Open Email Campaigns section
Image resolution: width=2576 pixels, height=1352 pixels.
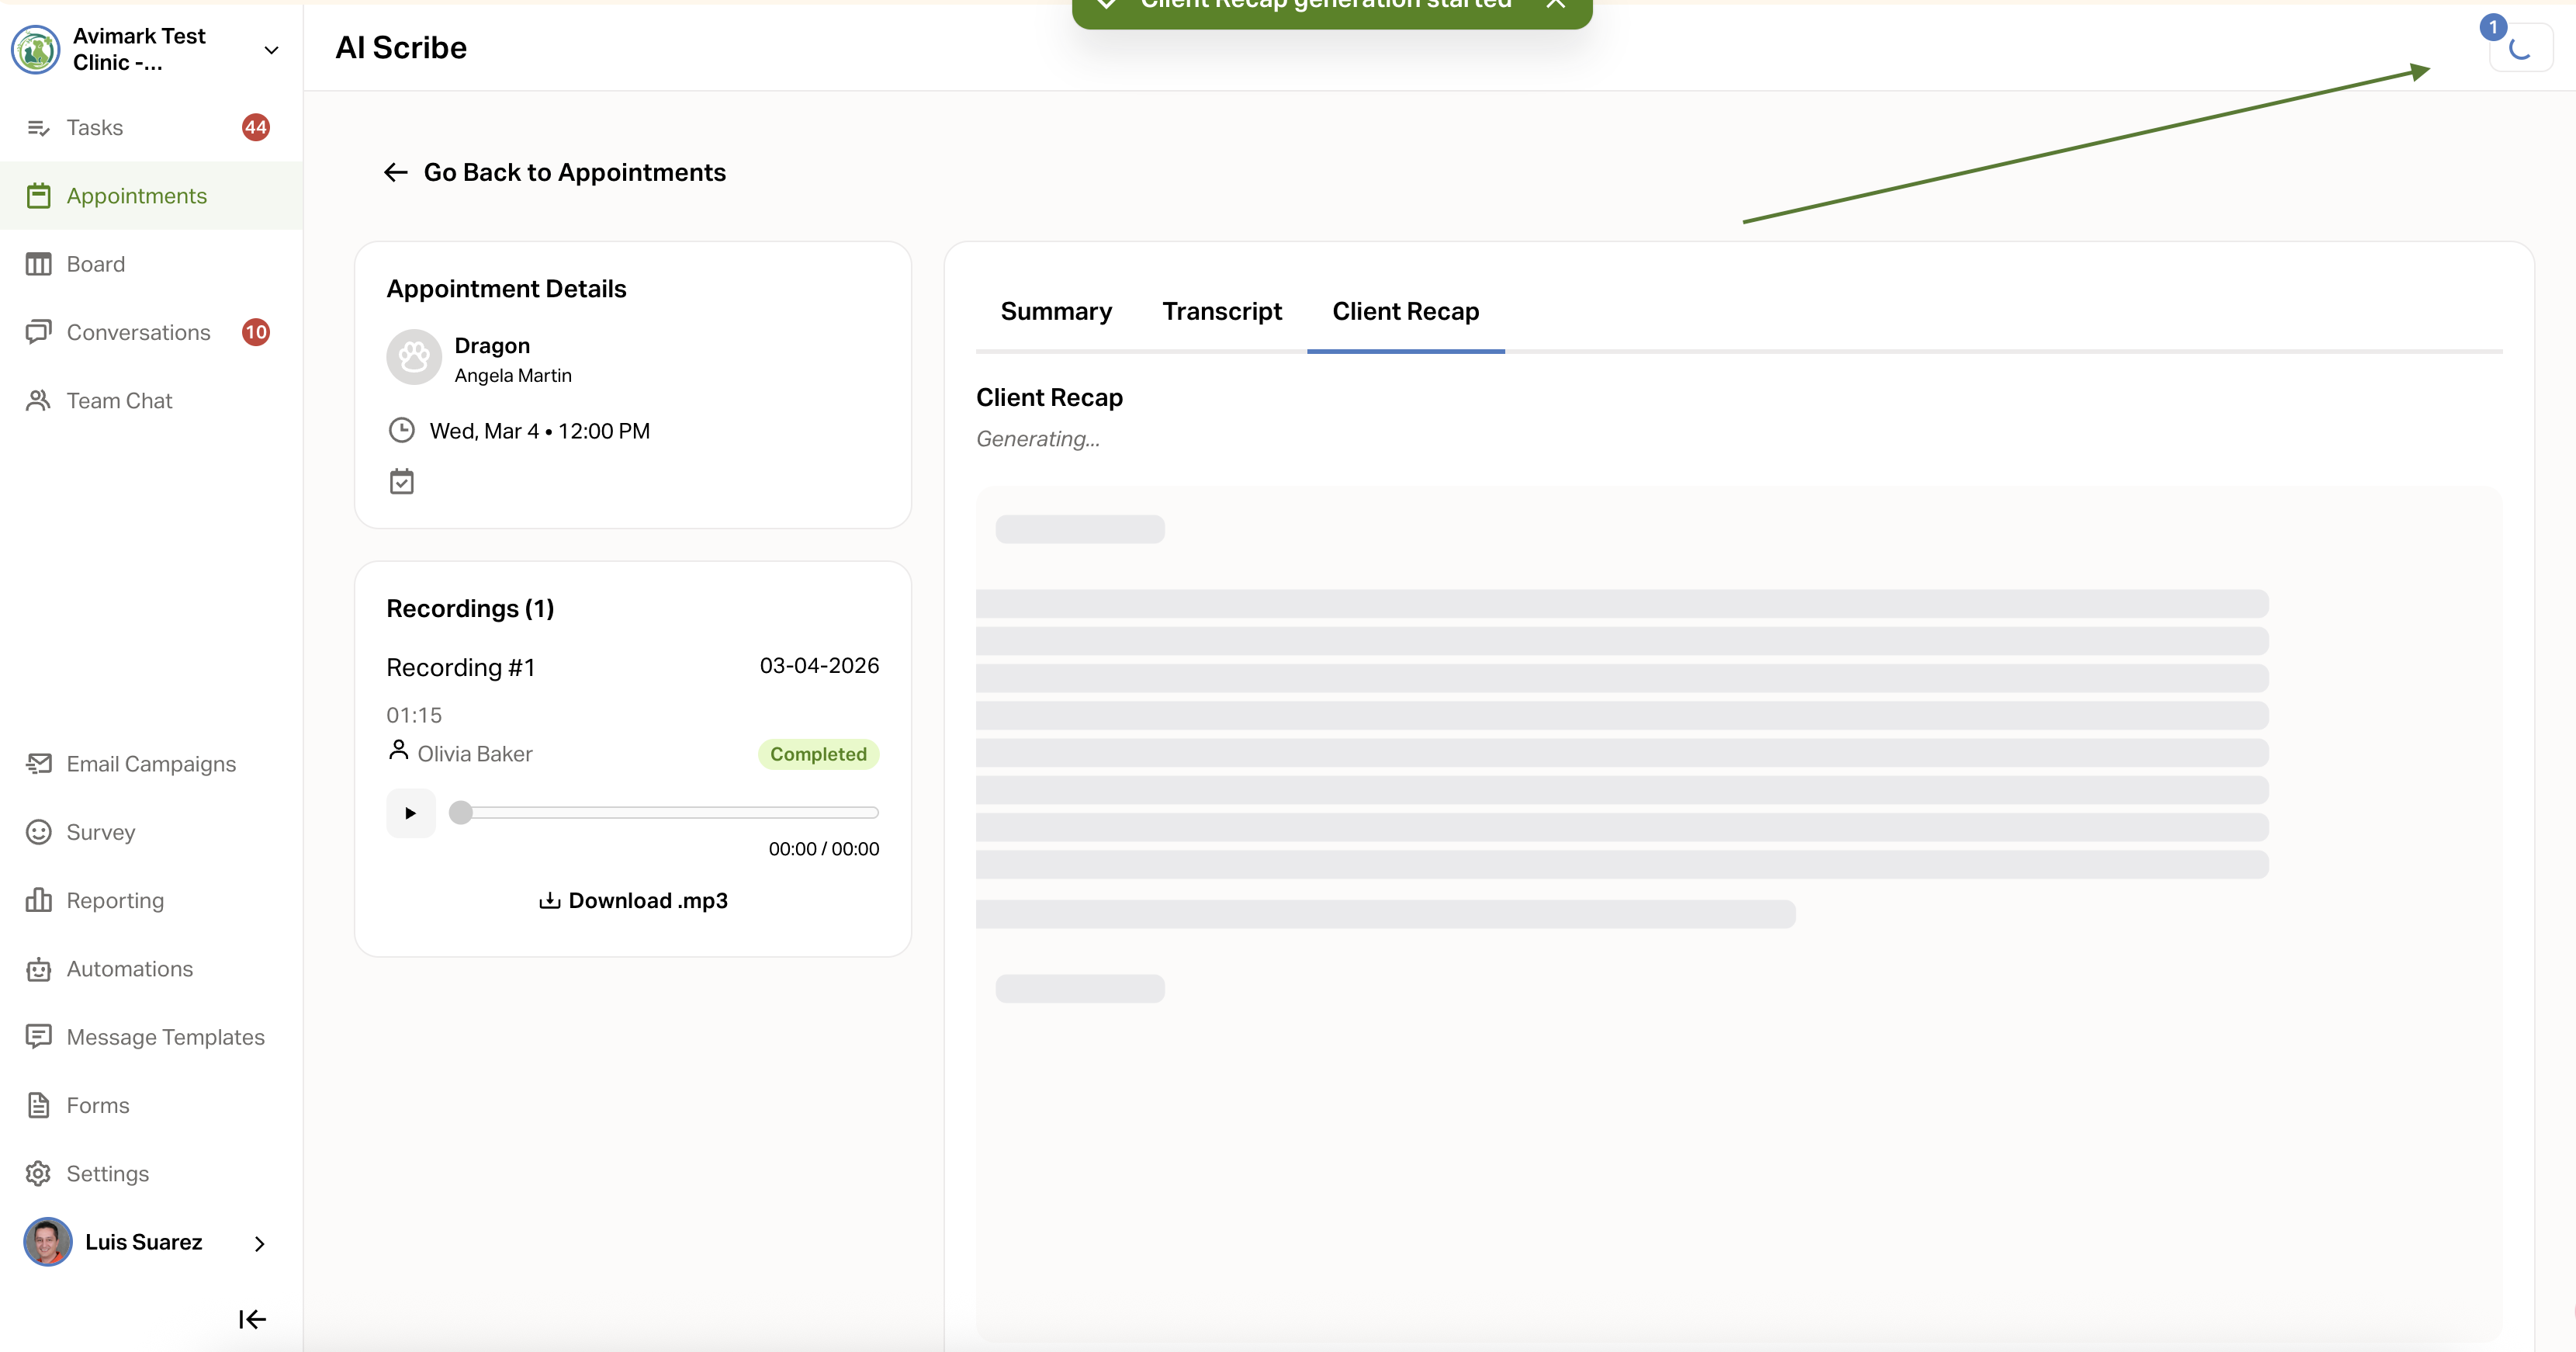[151, 764]
